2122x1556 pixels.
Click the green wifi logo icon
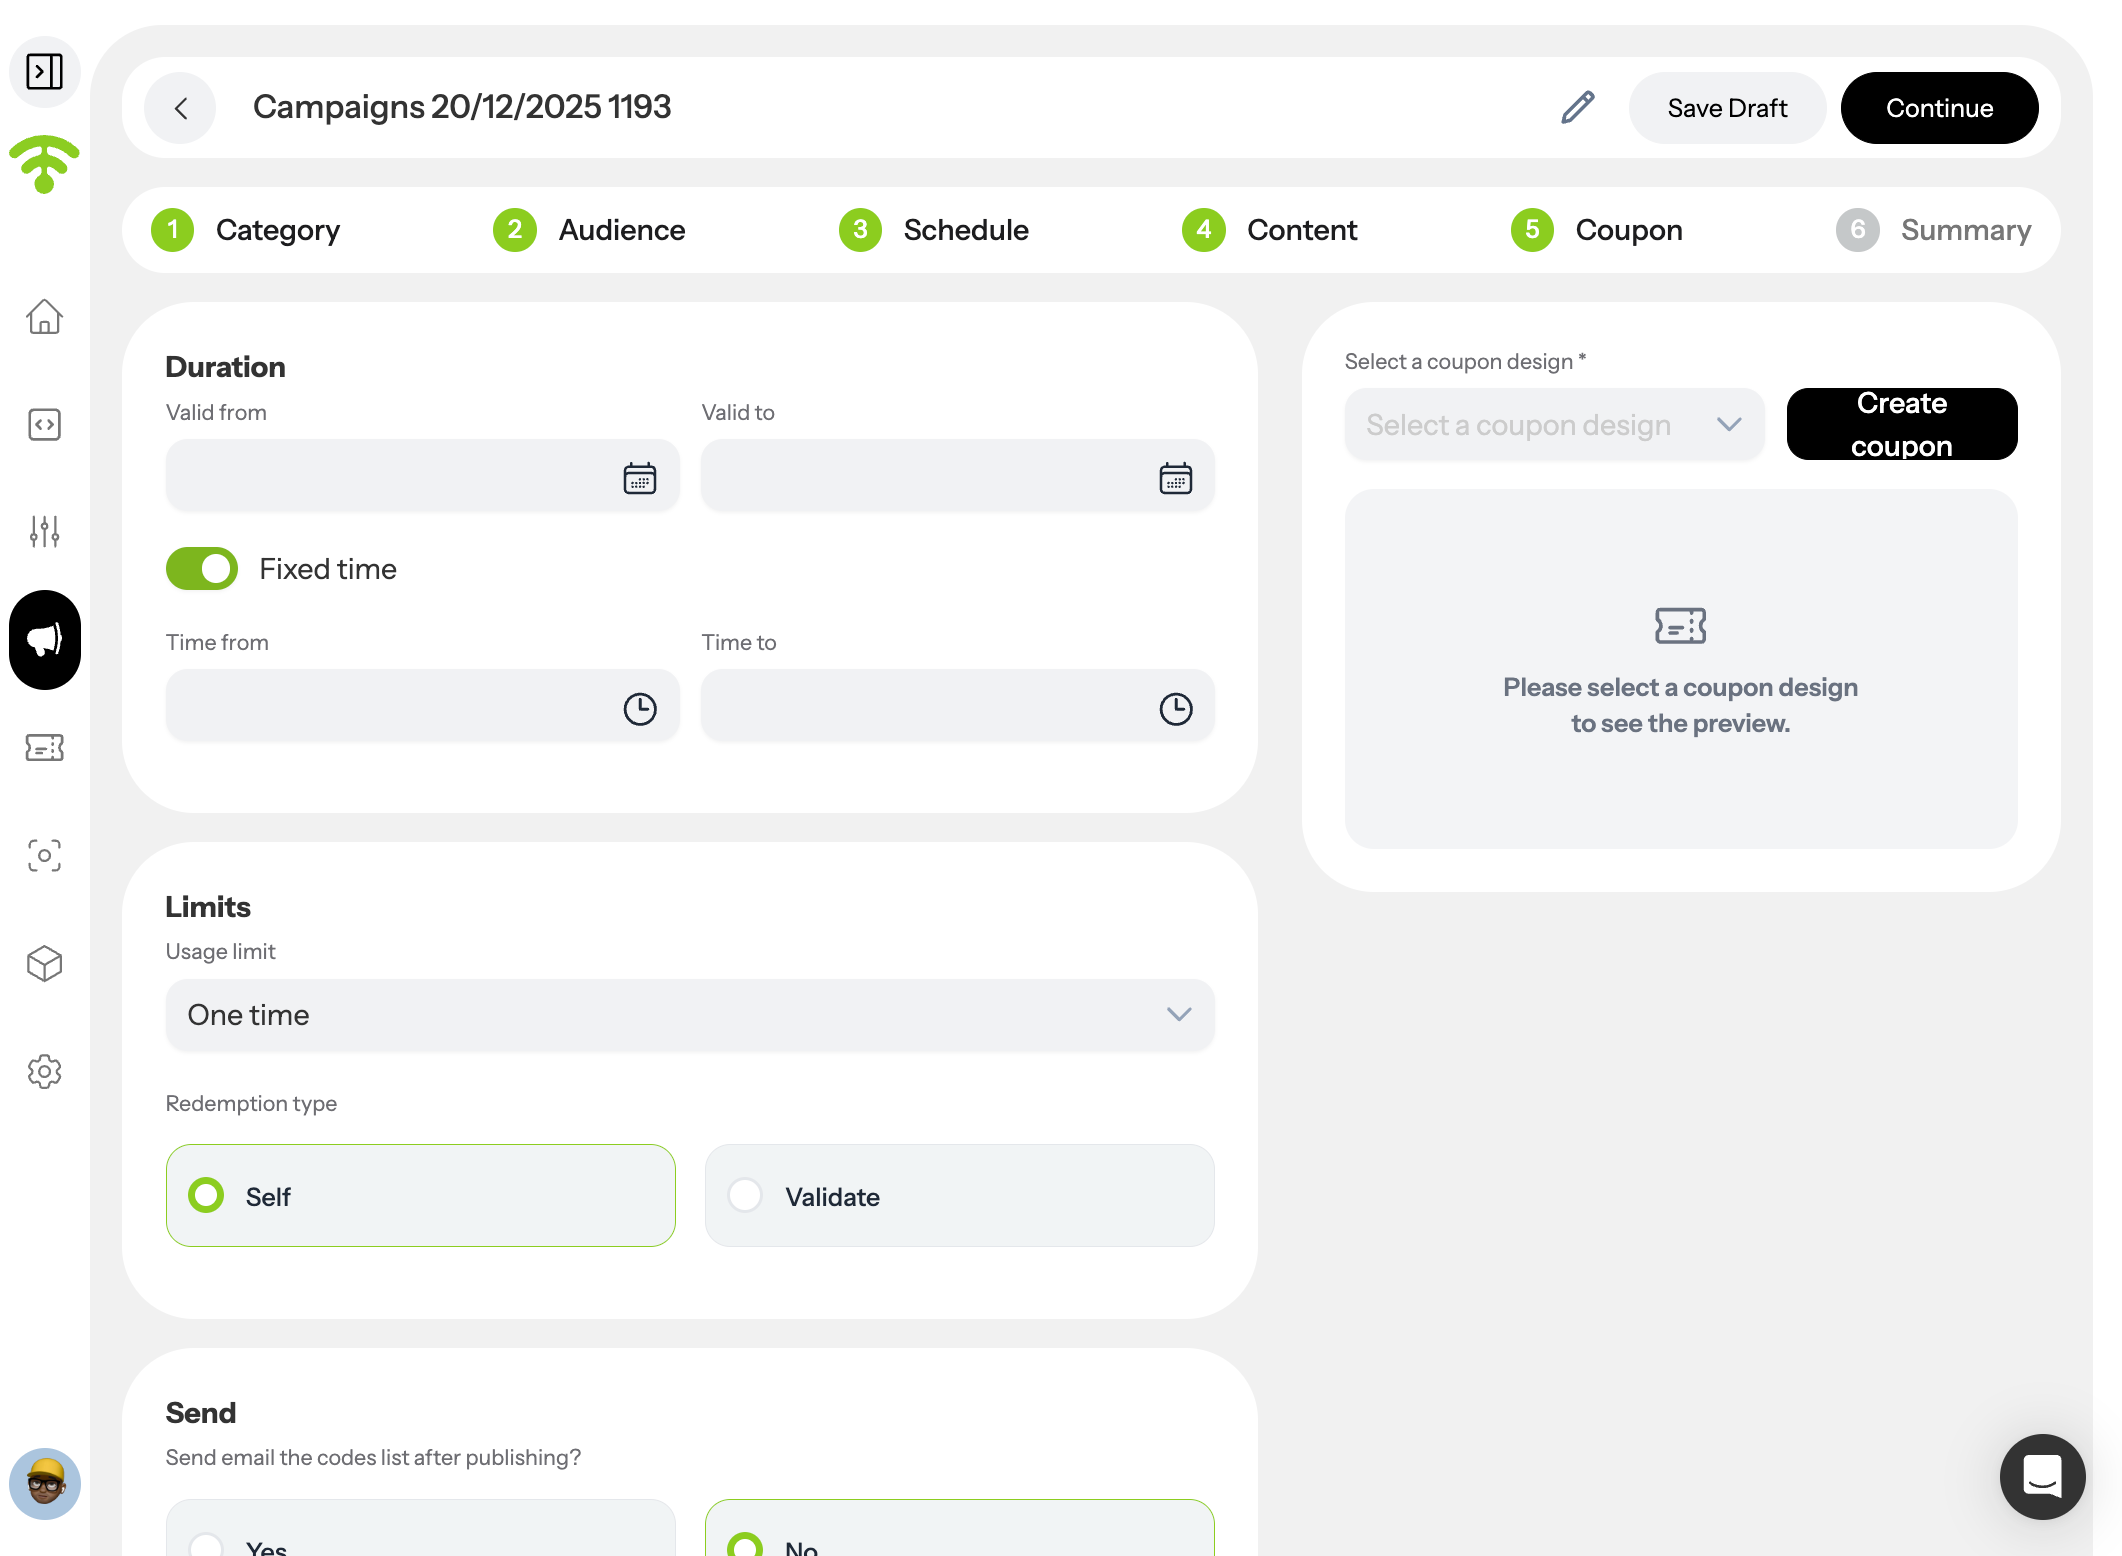click(44, 163)
